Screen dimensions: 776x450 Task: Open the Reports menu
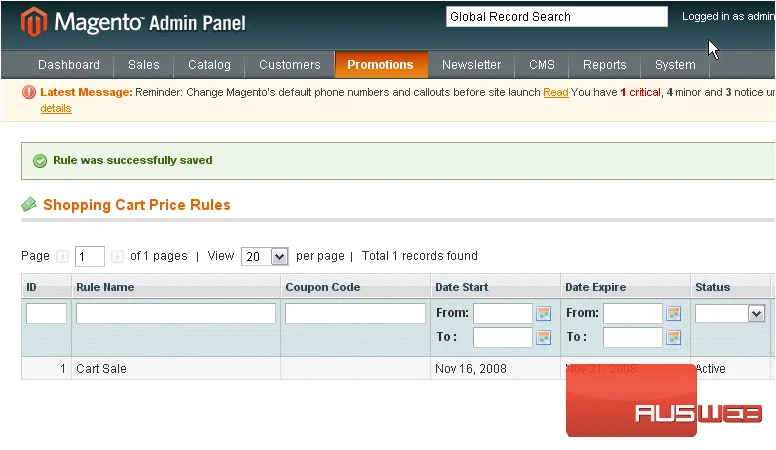coord(604,65)
